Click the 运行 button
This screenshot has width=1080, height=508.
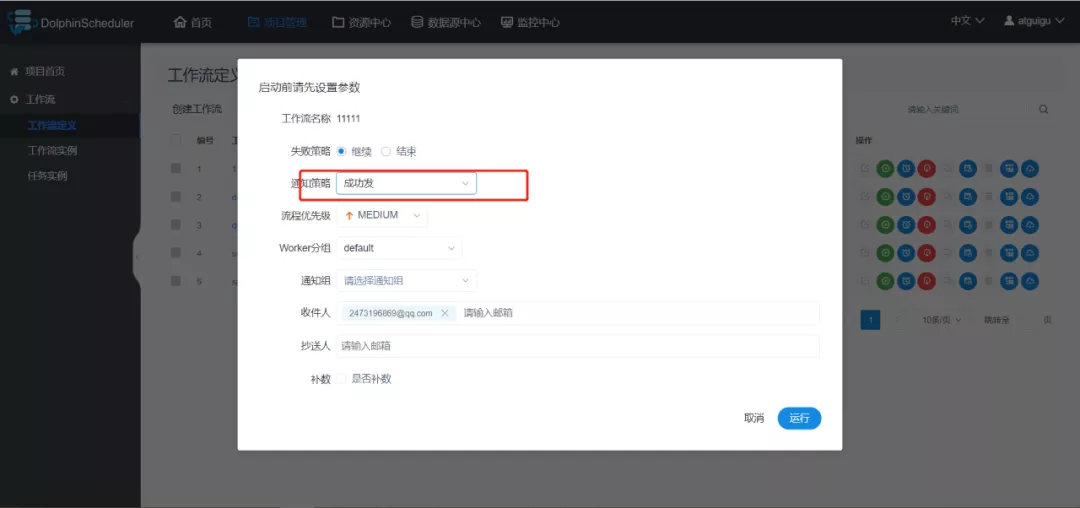click(799, 418)
